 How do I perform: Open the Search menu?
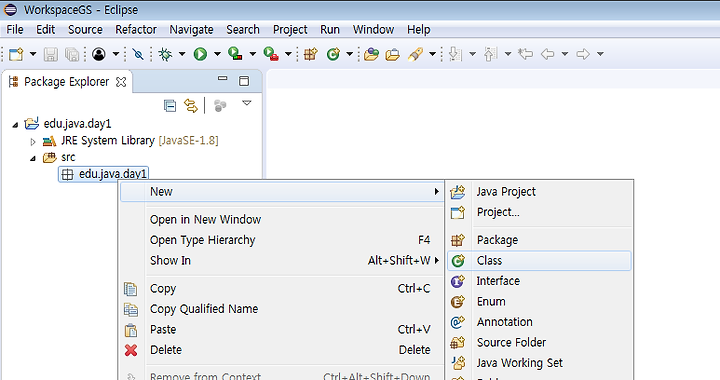[x=243, y=29]
